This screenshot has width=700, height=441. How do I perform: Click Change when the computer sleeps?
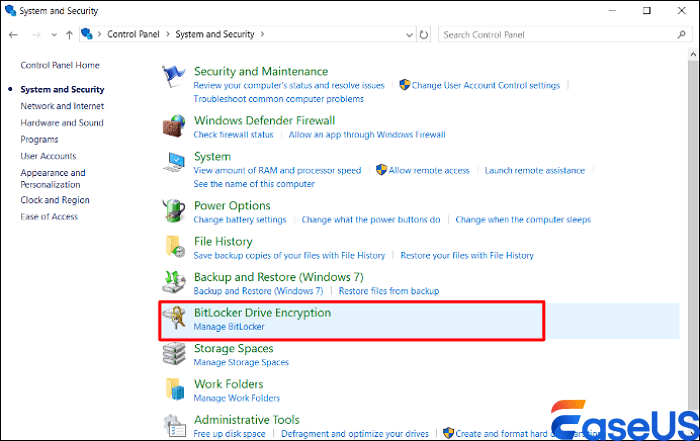523,220
